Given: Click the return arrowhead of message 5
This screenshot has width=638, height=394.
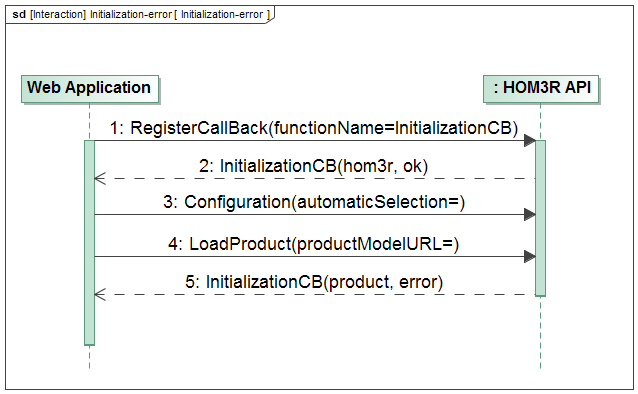Looking at the screenshot, I should 100,294.
